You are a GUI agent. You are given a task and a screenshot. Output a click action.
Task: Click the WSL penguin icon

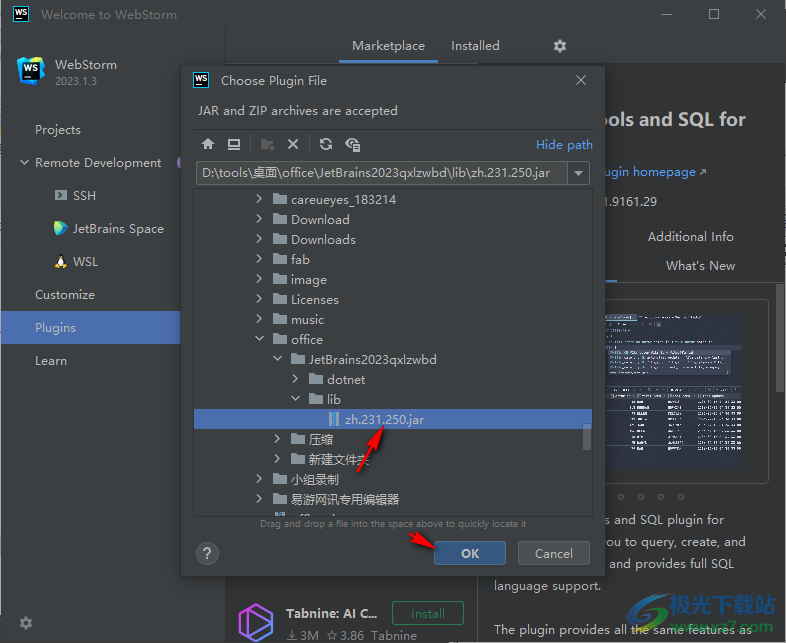coord(61,261)
